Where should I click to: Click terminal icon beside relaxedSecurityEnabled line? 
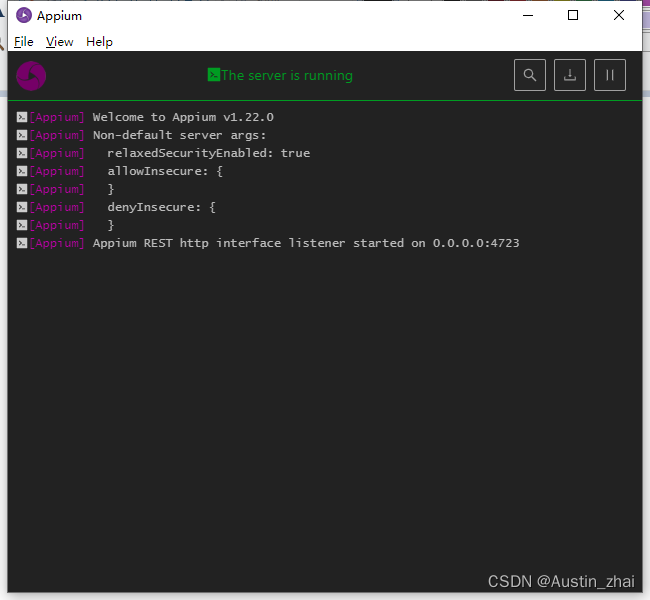pos(22,153)
